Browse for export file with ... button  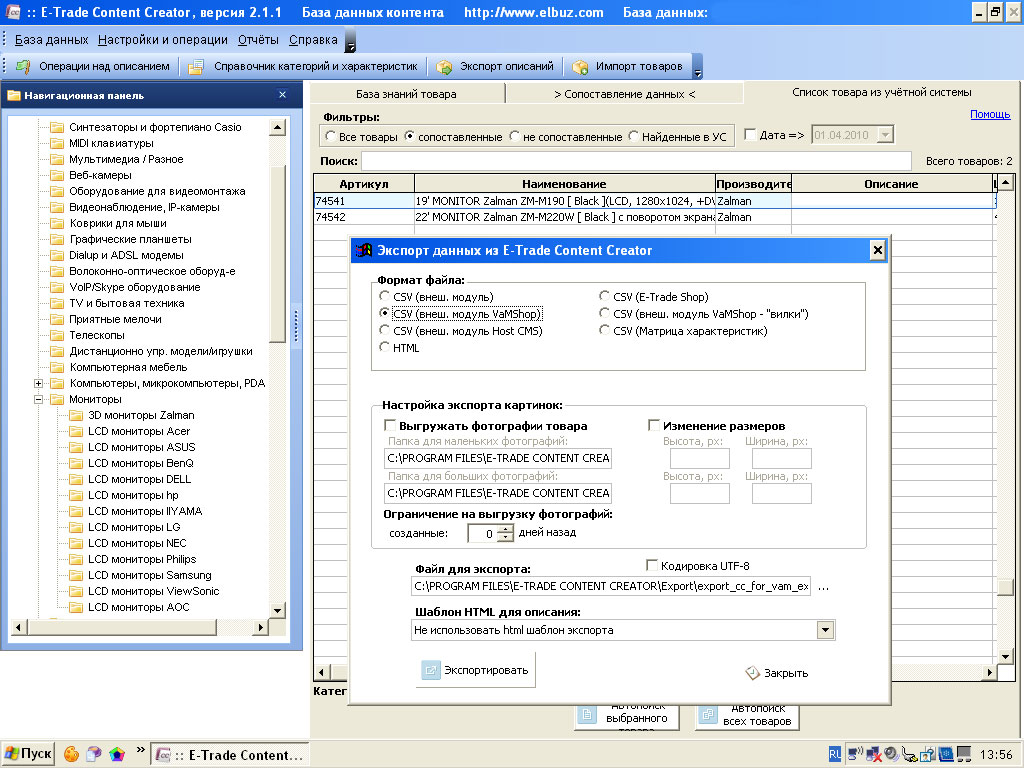coord(824,586)
